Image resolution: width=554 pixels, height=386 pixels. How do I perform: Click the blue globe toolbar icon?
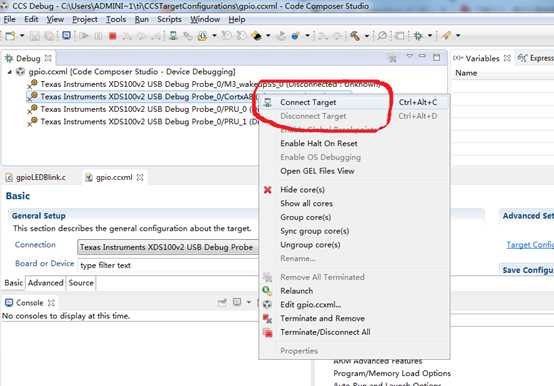(295, 36)
